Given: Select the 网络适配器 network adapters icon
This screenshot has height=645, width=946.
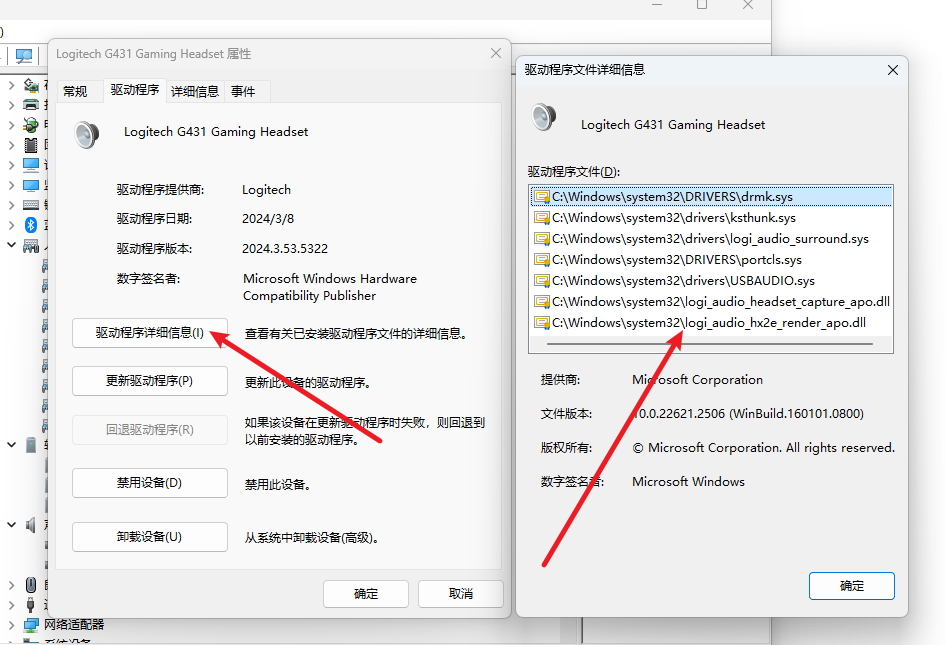Looking at the screenshot, I should tap(31, 625).
